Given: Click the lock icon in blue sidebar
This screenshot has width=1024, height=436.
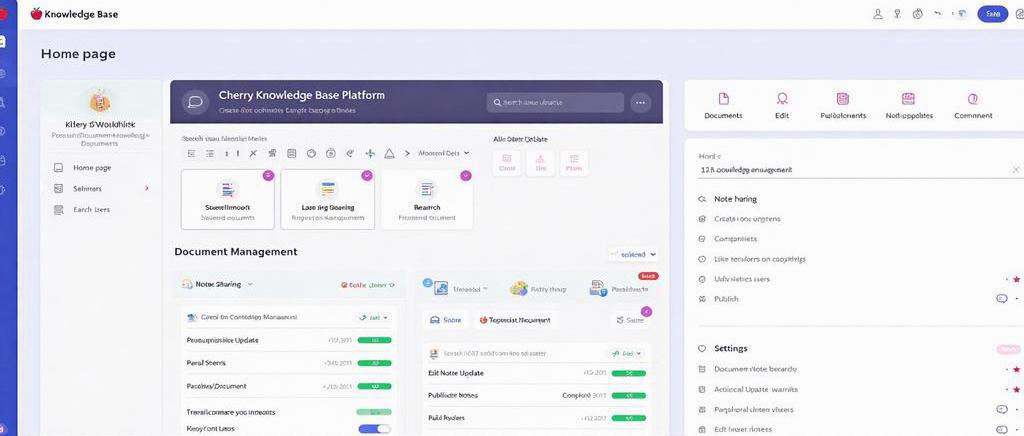Looking at the screenshot, I should pos(3,161).
